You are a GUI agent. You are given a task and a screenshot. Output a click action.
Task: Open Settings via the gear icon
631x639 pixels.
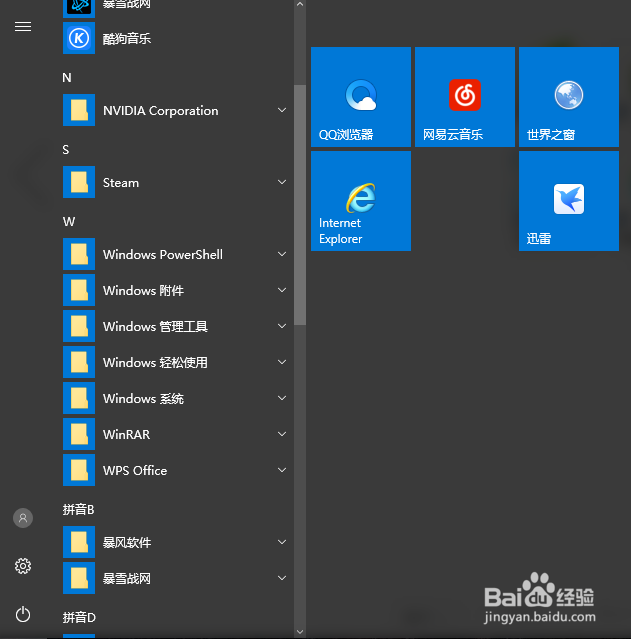tap(23, 566)
